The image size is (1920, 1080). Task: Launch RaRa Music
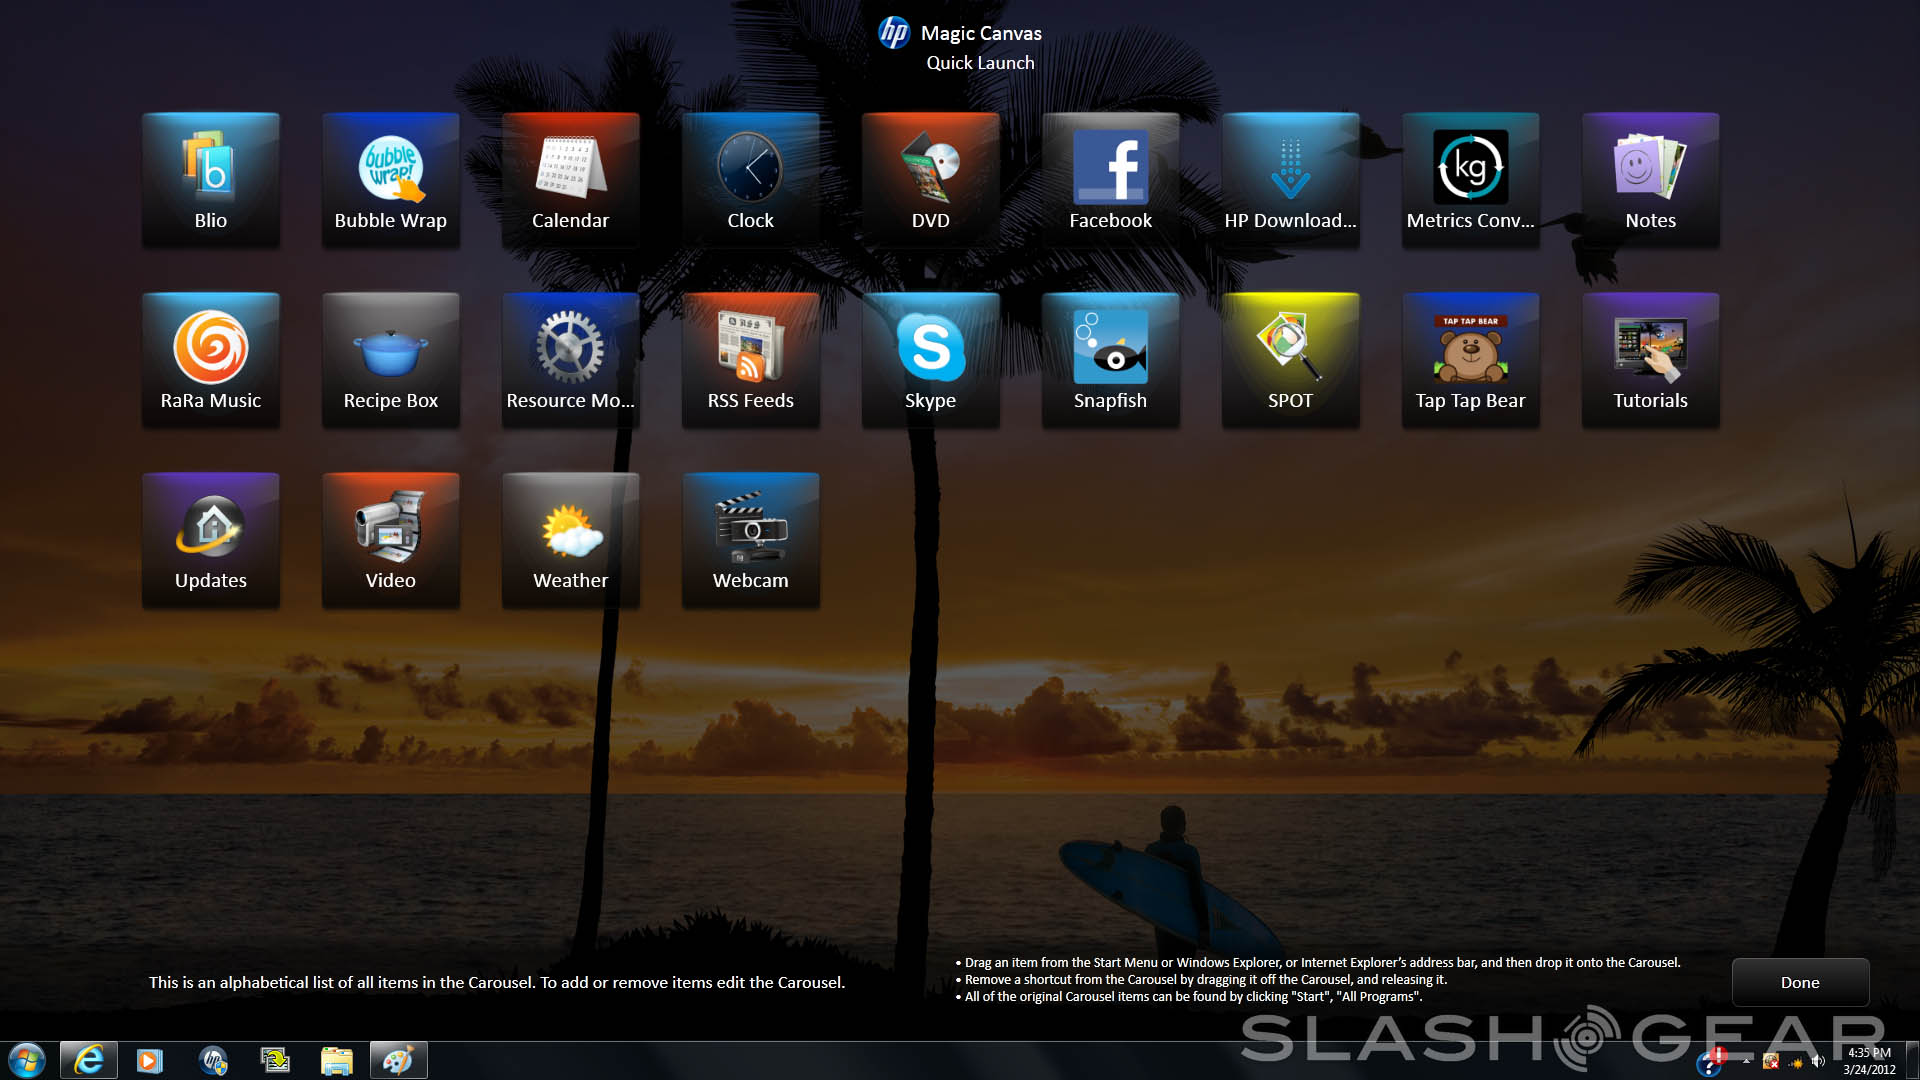210,360
